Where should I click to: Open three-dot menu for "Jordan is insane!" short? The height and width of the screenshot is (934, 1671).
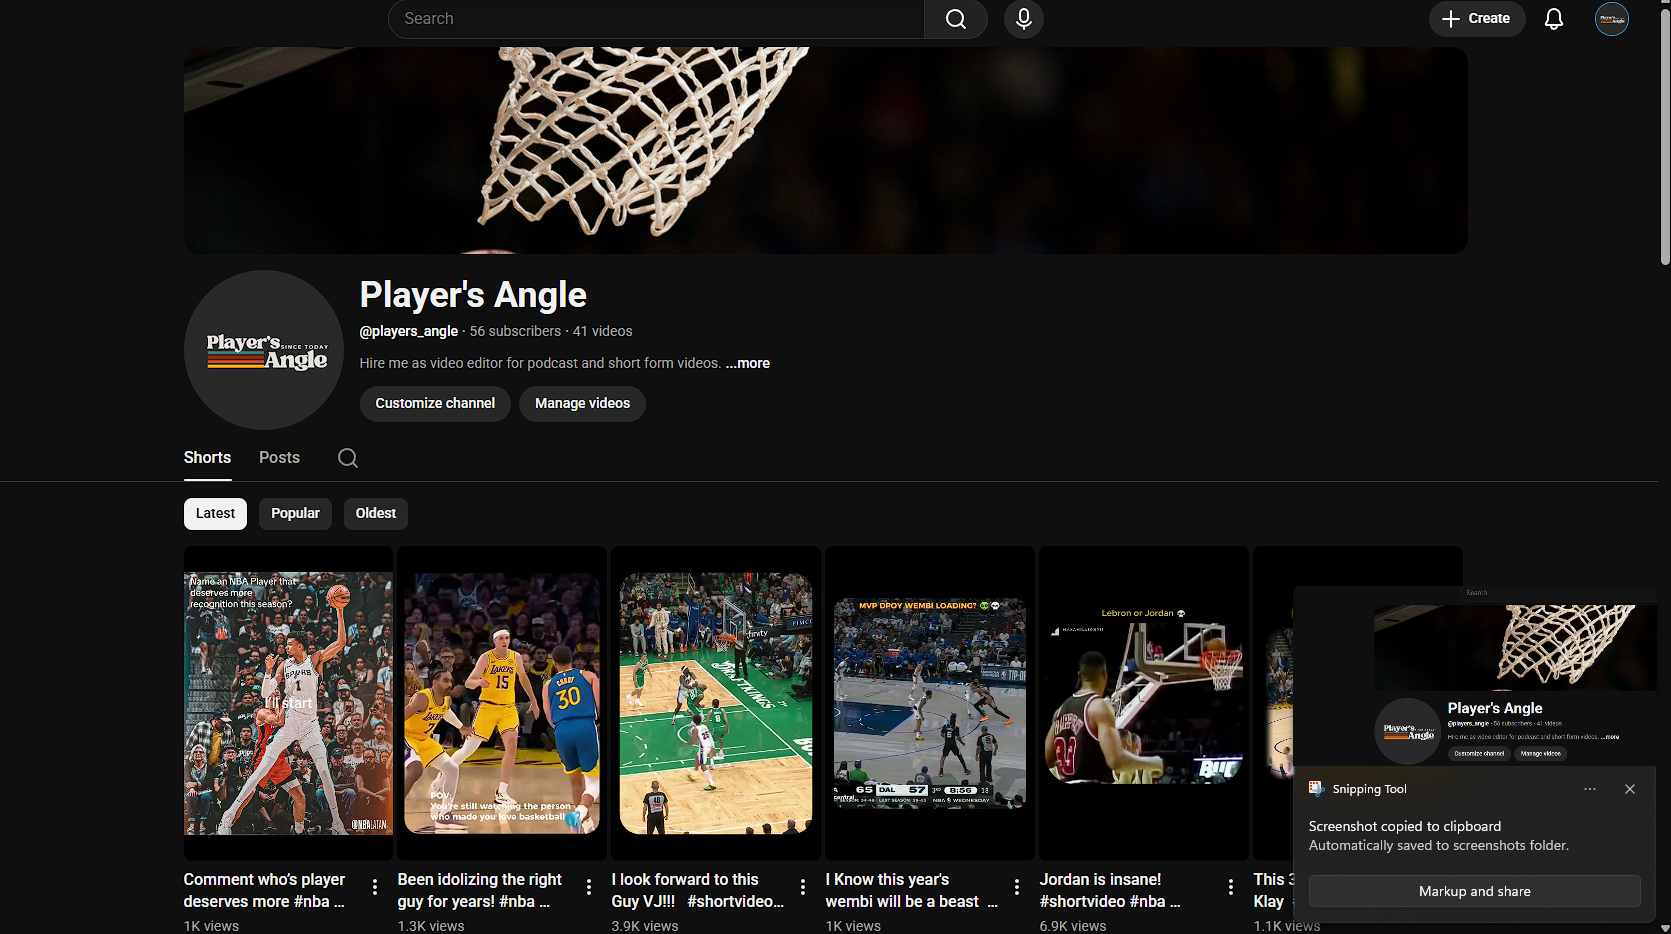tap(1231, 887)
